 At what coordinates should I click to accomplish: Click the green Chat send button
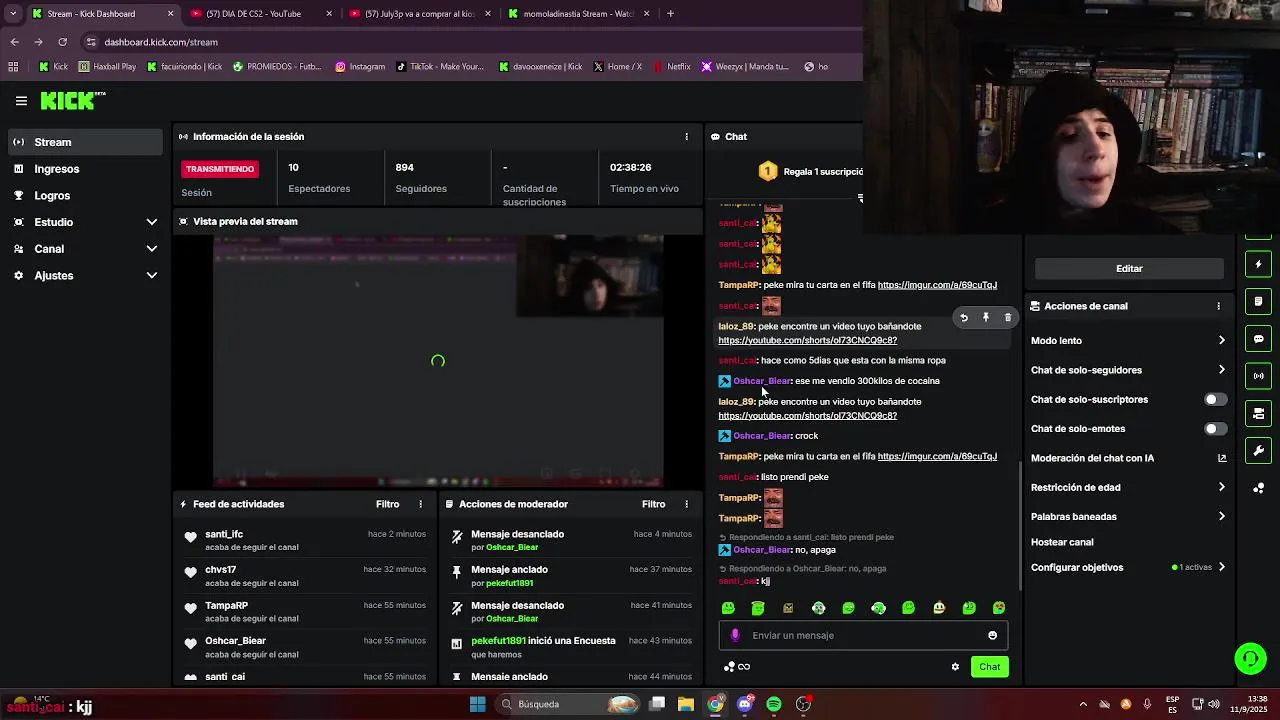(989, 667)
